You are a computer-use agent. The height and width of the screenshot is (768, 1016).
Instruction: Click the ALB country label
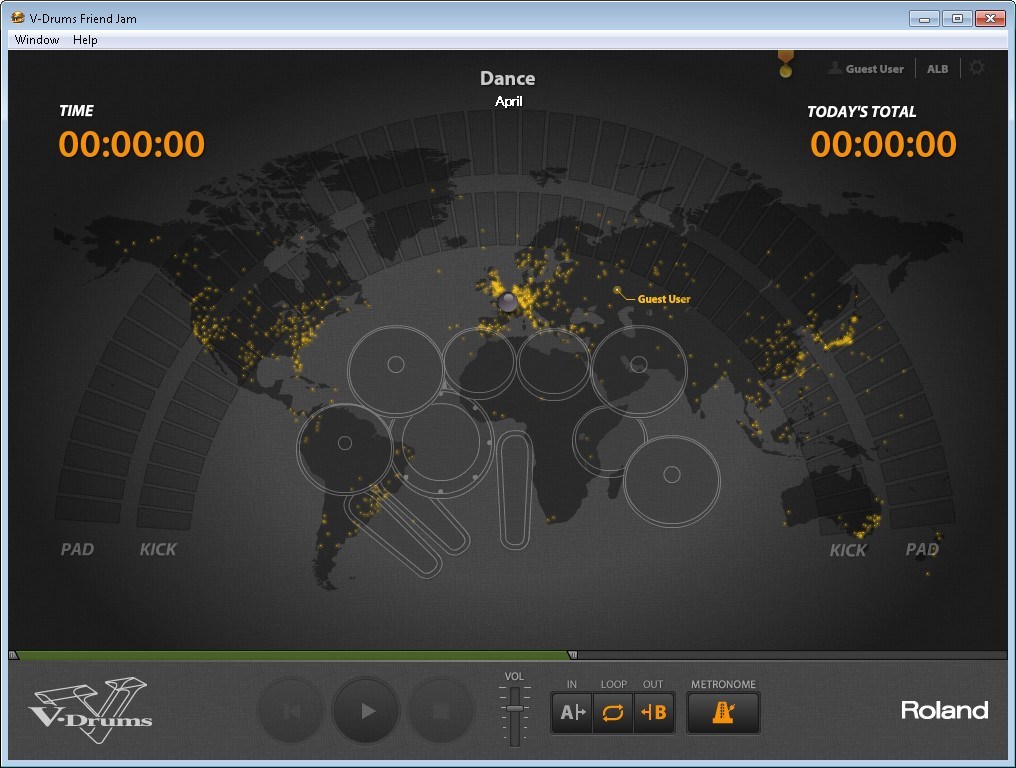(x=937, y=69)
